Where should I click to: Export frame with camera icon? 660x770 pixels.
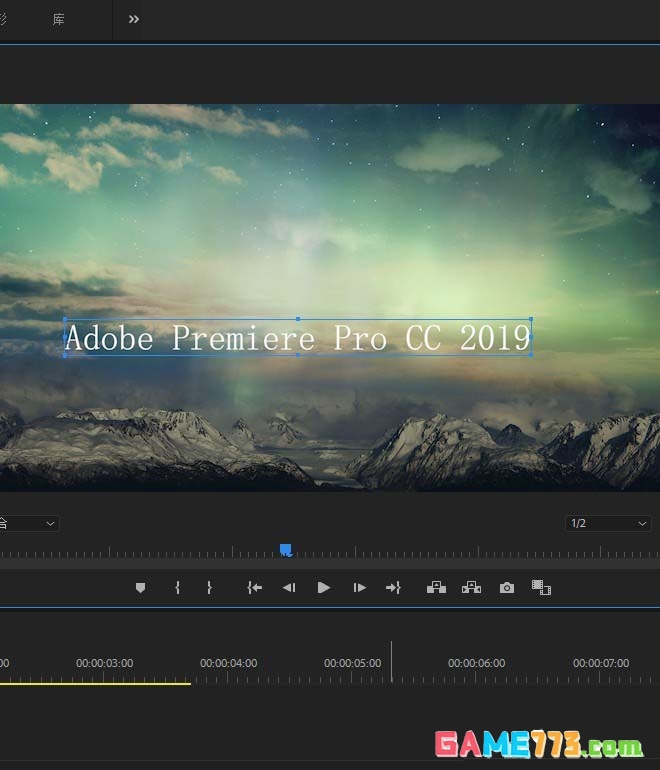(x=507, y=587)
